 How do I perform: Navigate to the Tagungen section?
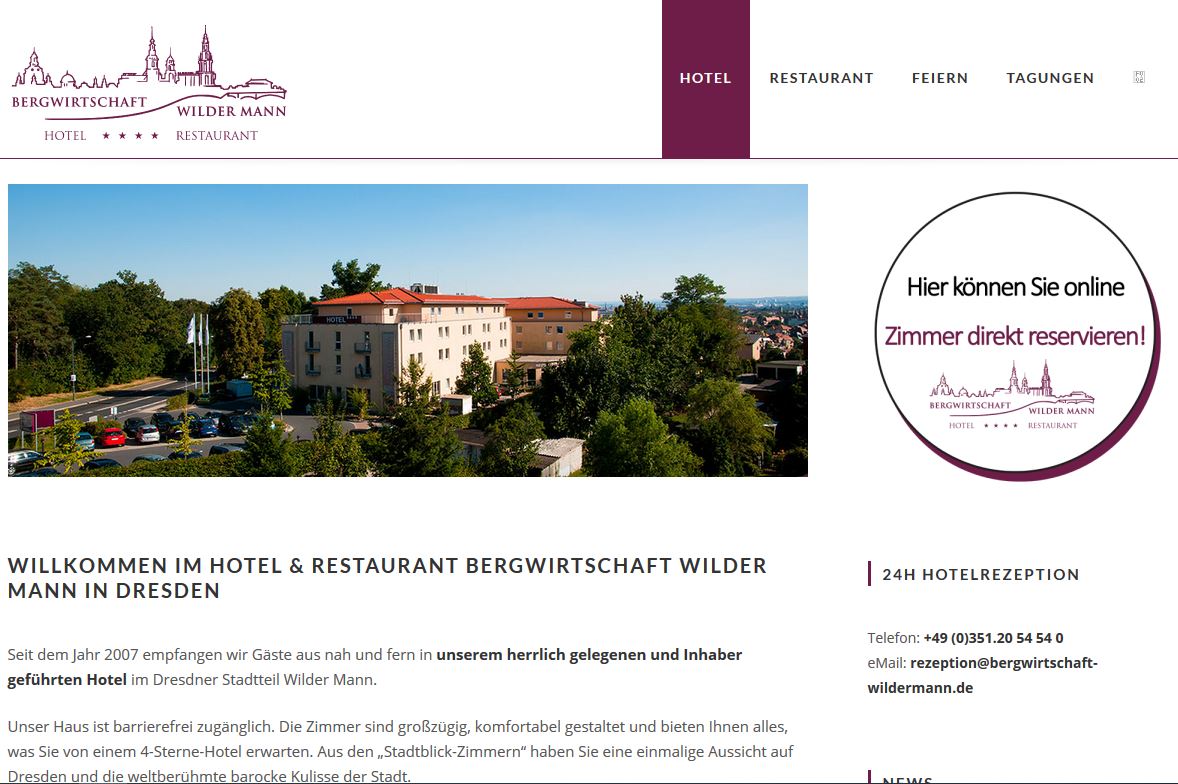(1050, 78)
